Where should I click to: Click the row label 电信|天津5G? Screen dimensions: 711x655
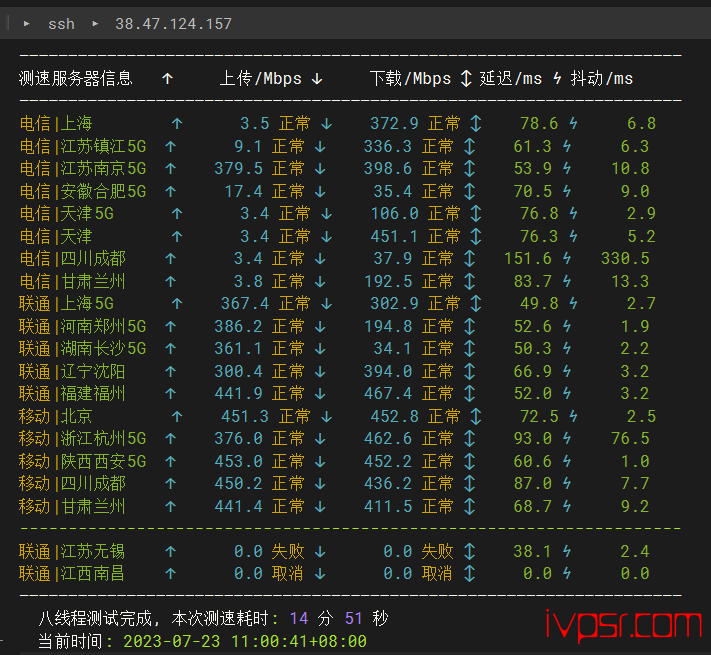pyautogui.click(x=67, y=213)
